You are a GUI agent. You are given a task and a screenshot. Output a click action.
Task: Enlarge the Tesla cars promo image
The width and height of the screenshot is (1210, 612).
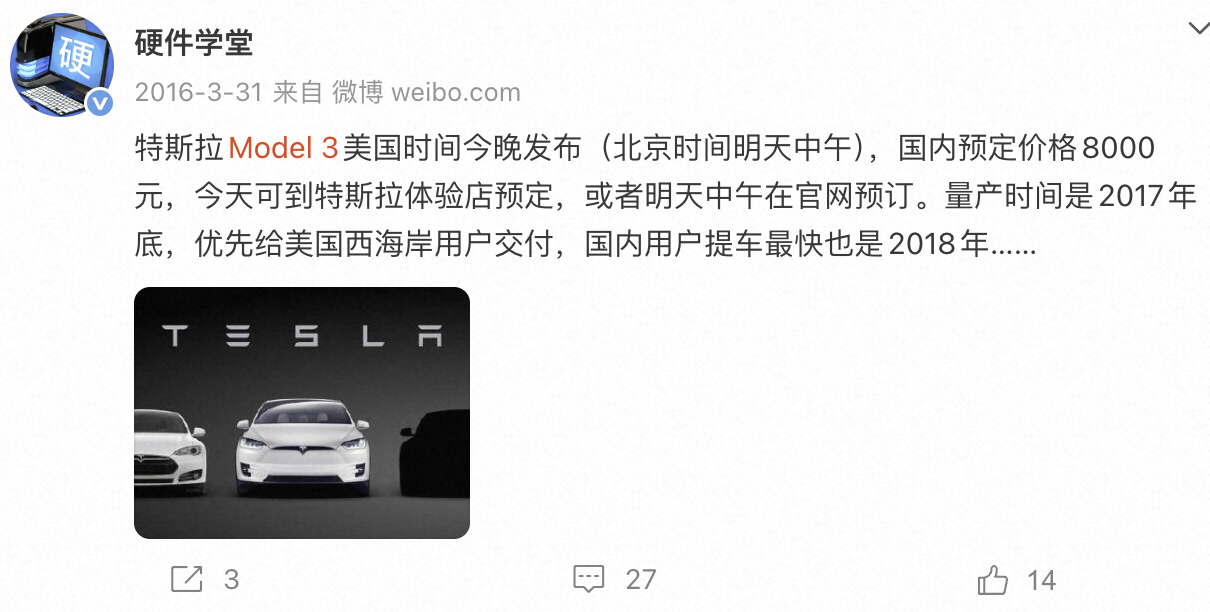click(302, 413)
